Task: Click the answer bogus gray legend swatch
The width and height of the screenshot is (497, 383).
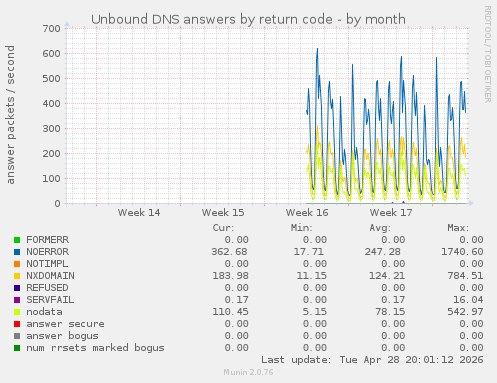Action: click(x=17, y=336)
